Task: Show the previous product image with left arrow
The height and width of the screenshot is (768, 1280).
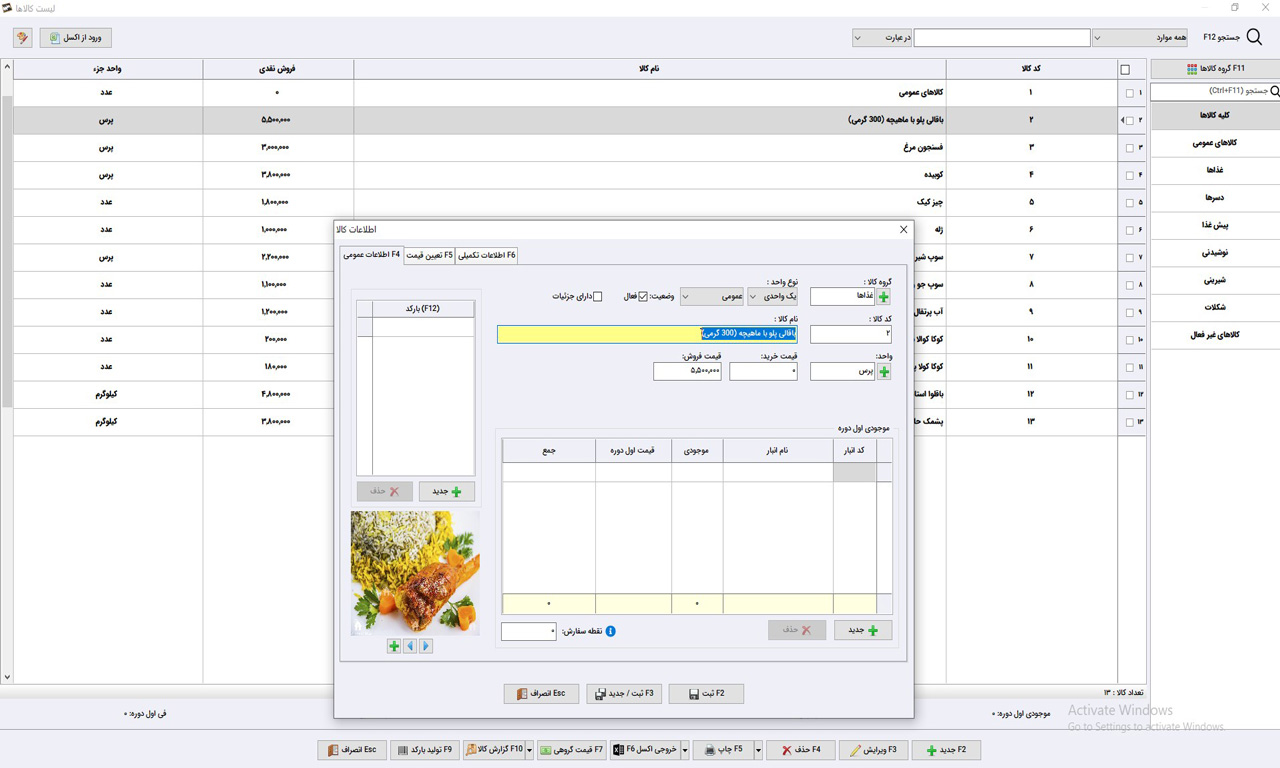Action: pos(410,646)
